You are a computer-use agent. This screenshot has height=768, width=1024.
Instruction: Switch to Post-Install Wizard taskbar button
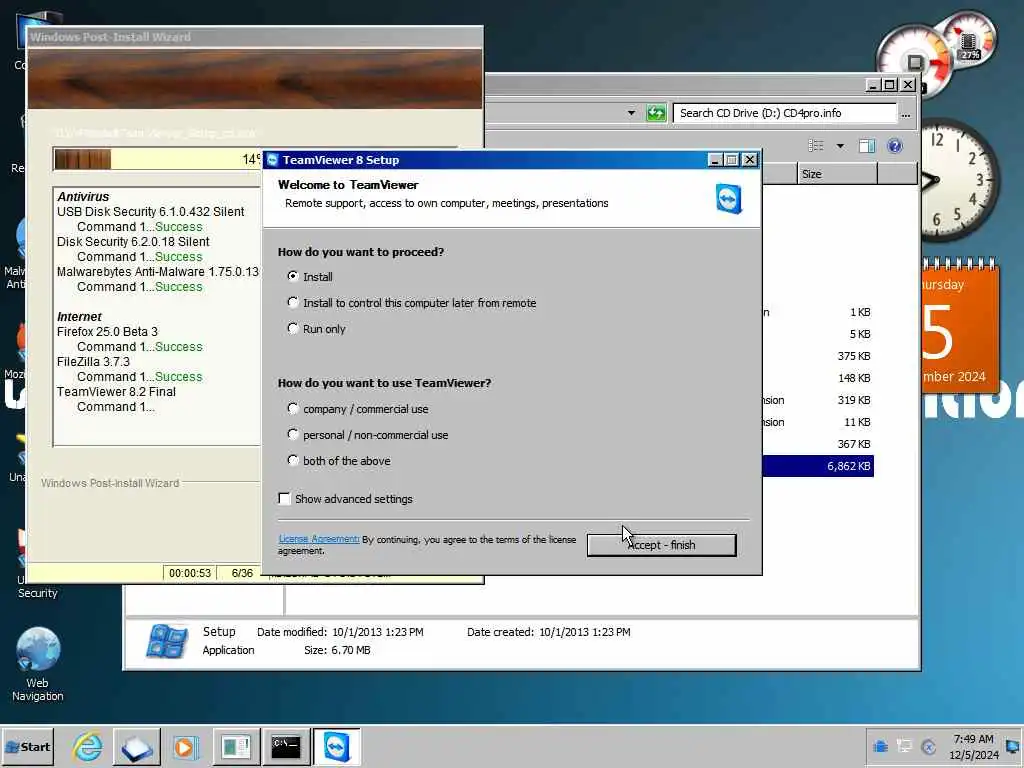236,746
